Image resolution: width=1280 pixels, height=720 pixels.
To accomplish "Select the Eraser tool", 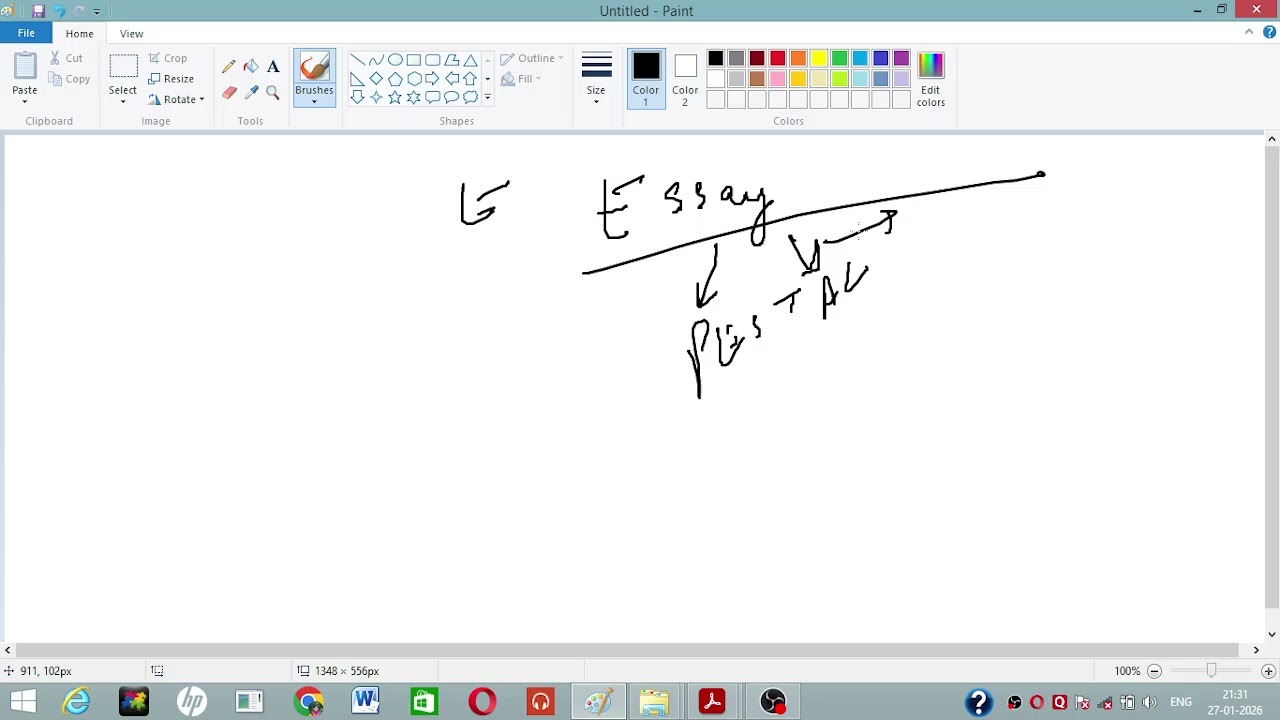I will click(229, 92).
